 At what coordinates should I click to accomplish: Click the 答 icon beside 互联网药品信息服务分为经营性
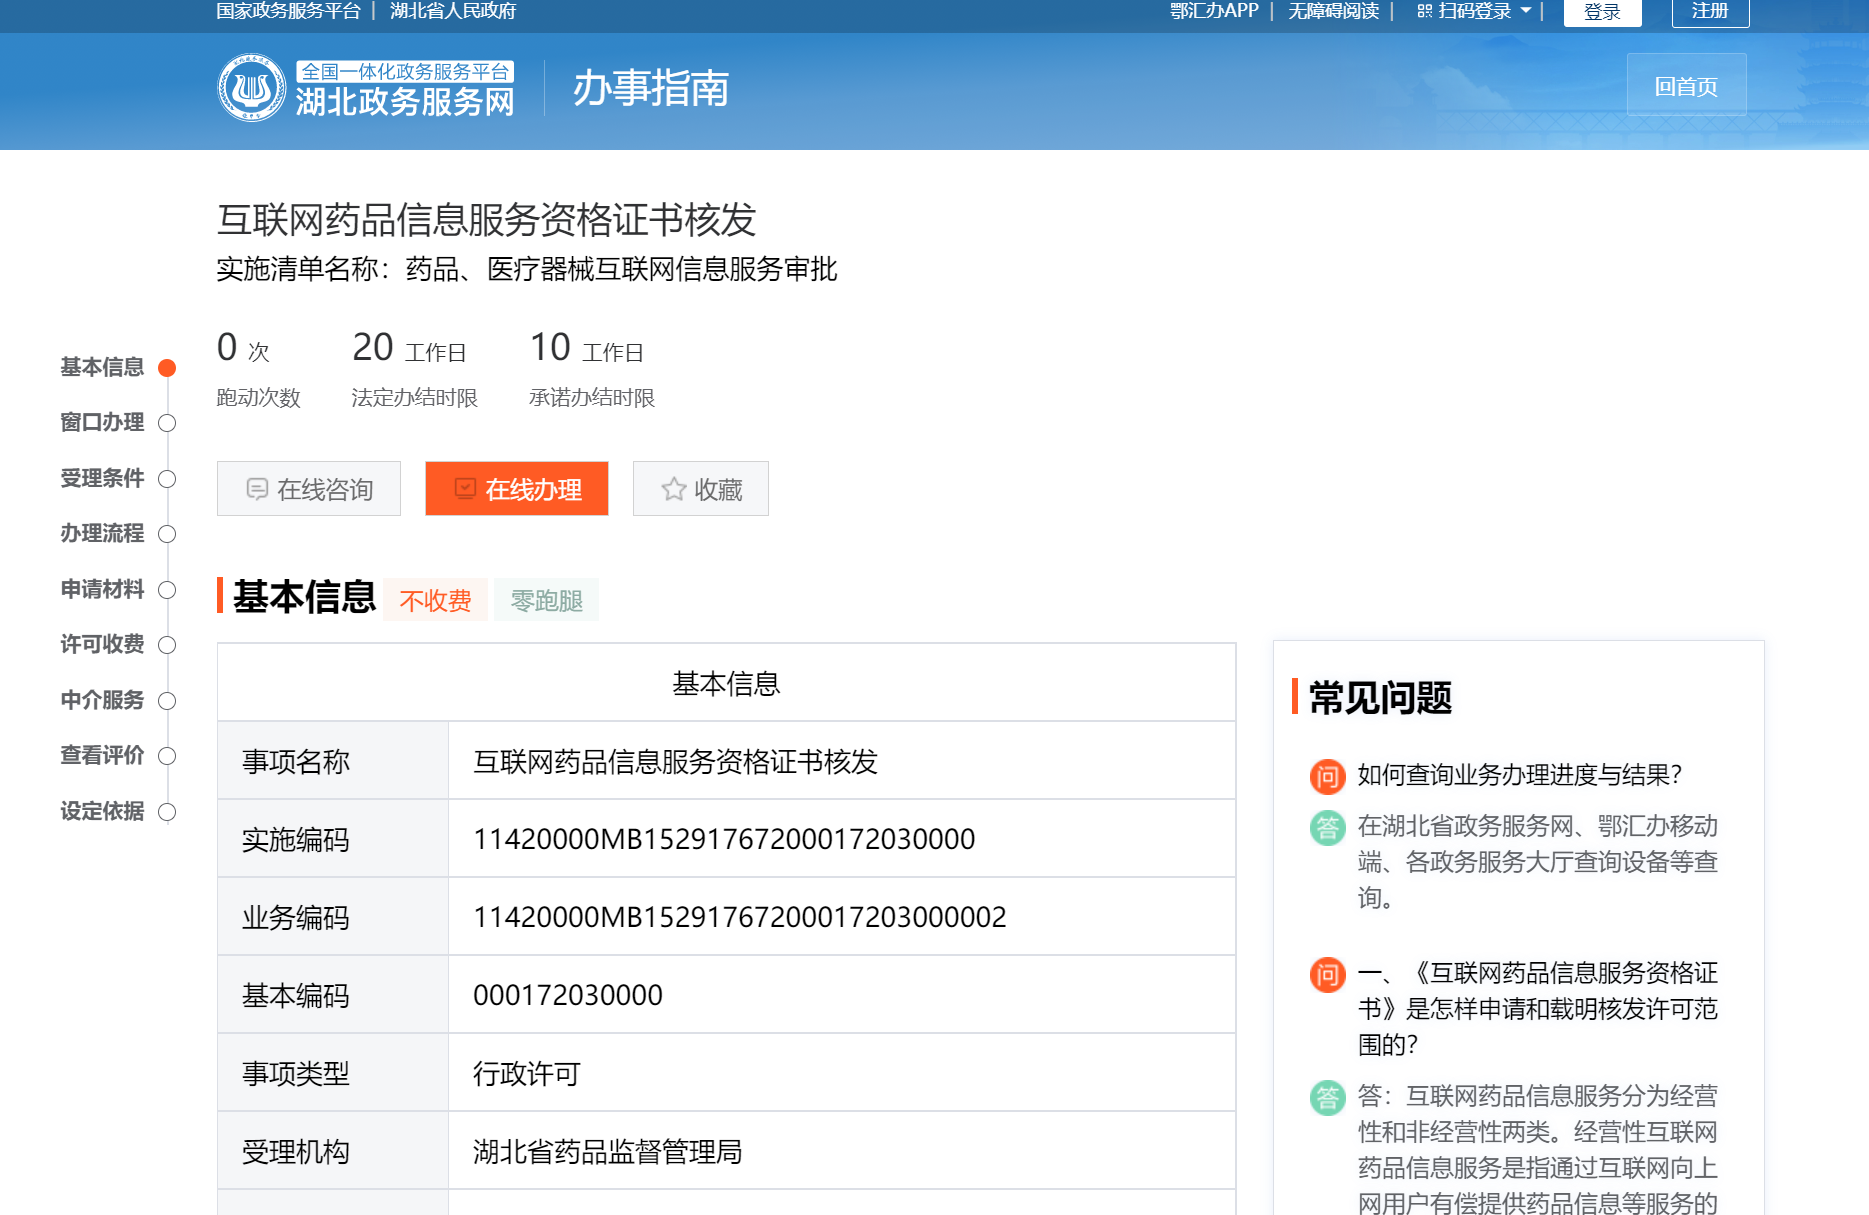pos(1327,1097)
